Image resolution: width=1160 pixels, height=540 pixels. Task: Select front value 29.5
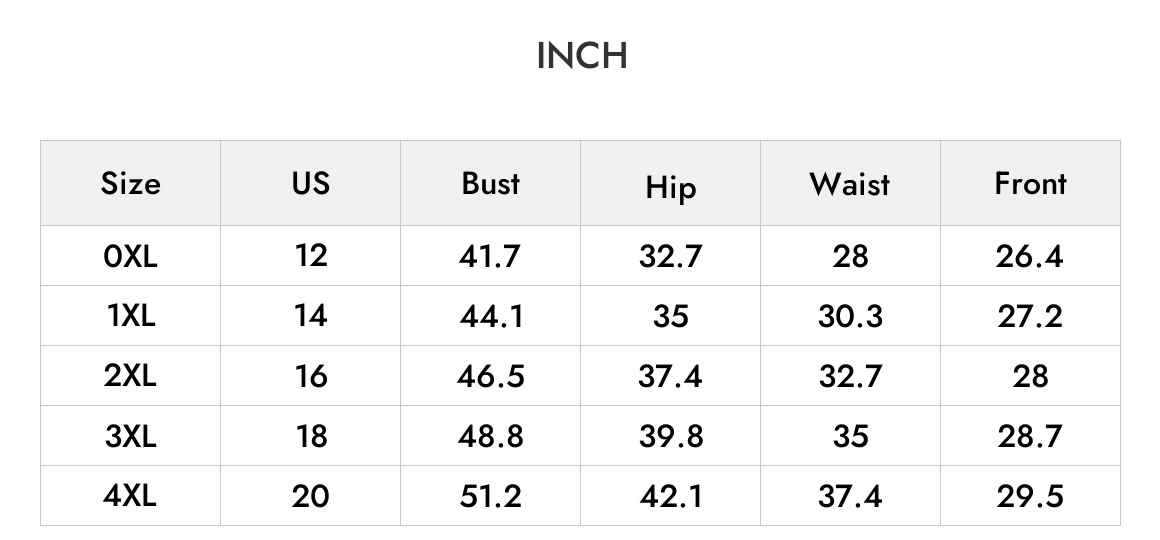pyautogui.click(x=1030, y=496)
